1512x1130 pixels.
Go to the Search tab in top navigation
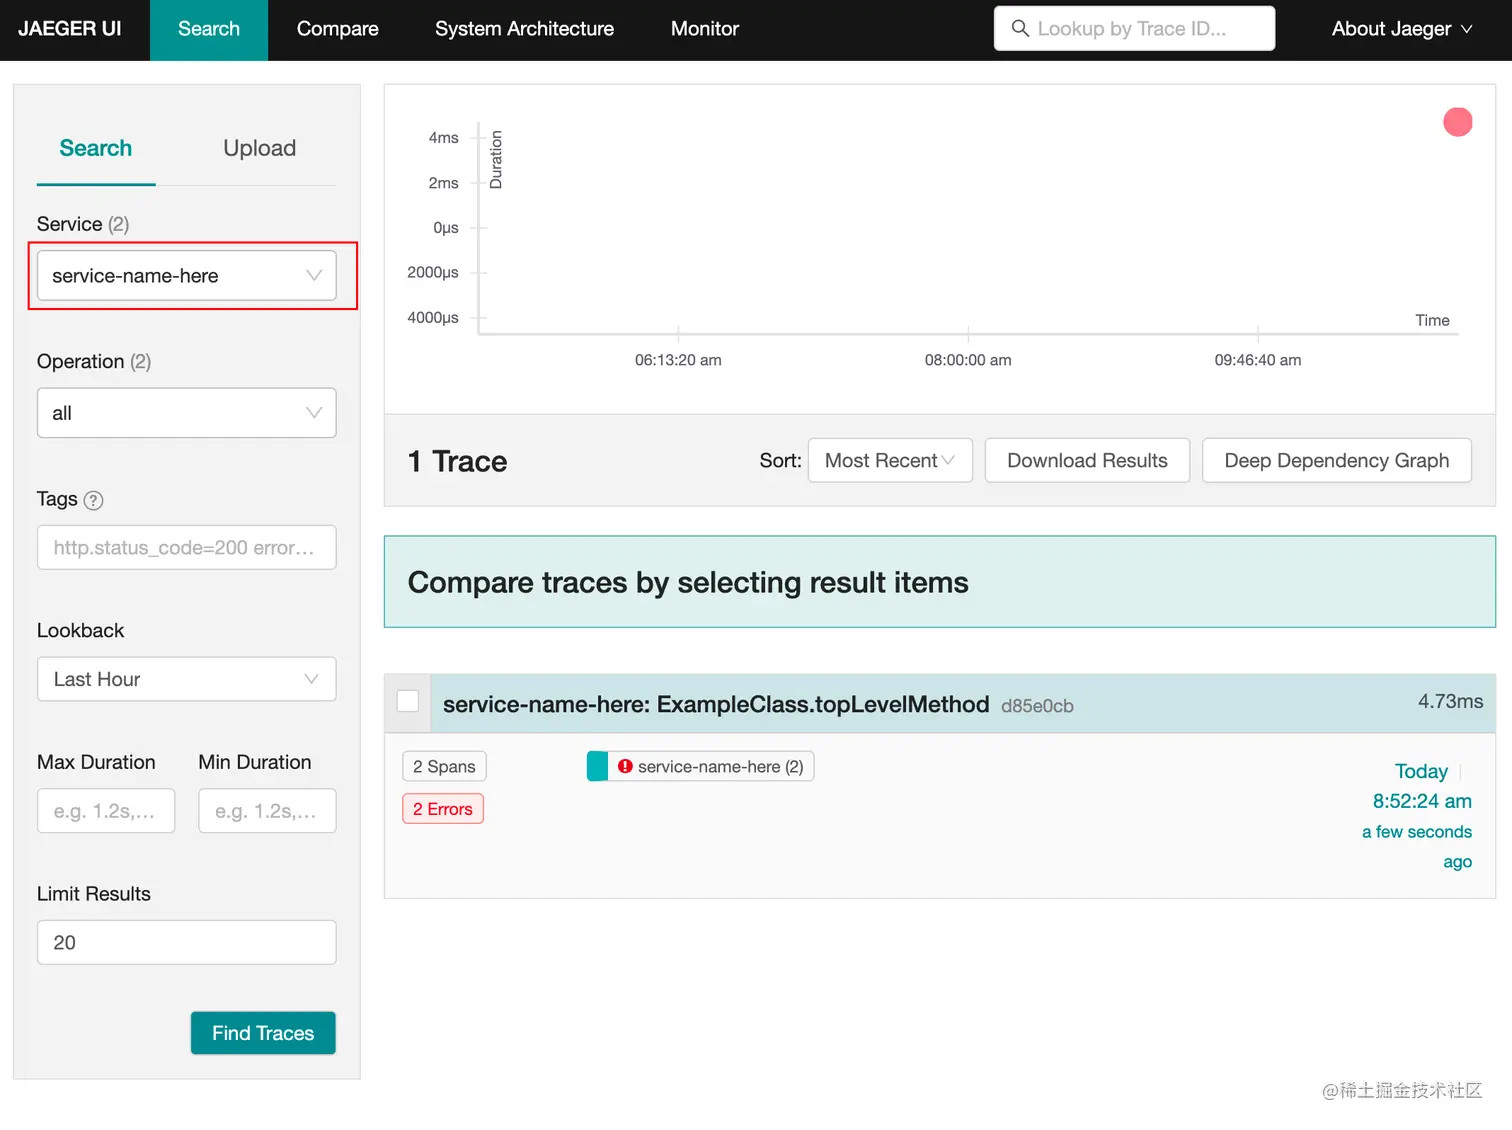tap(209, 29)
